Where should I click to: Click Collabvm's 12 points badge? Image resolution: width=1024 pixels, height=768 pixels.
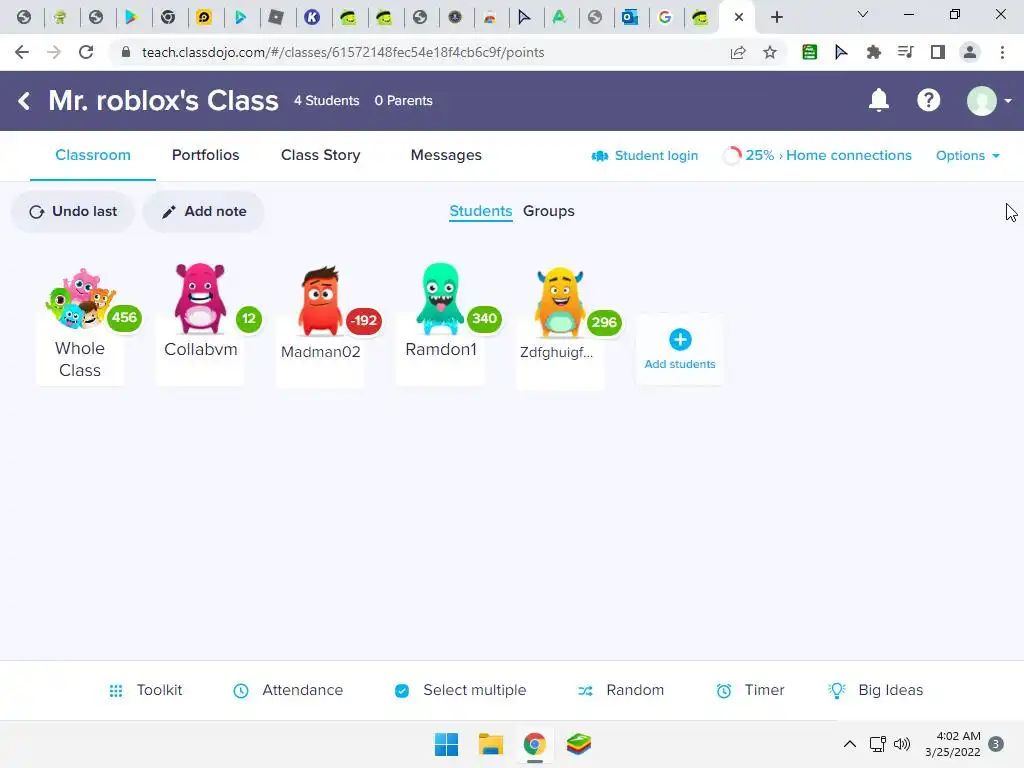[249, 319]
